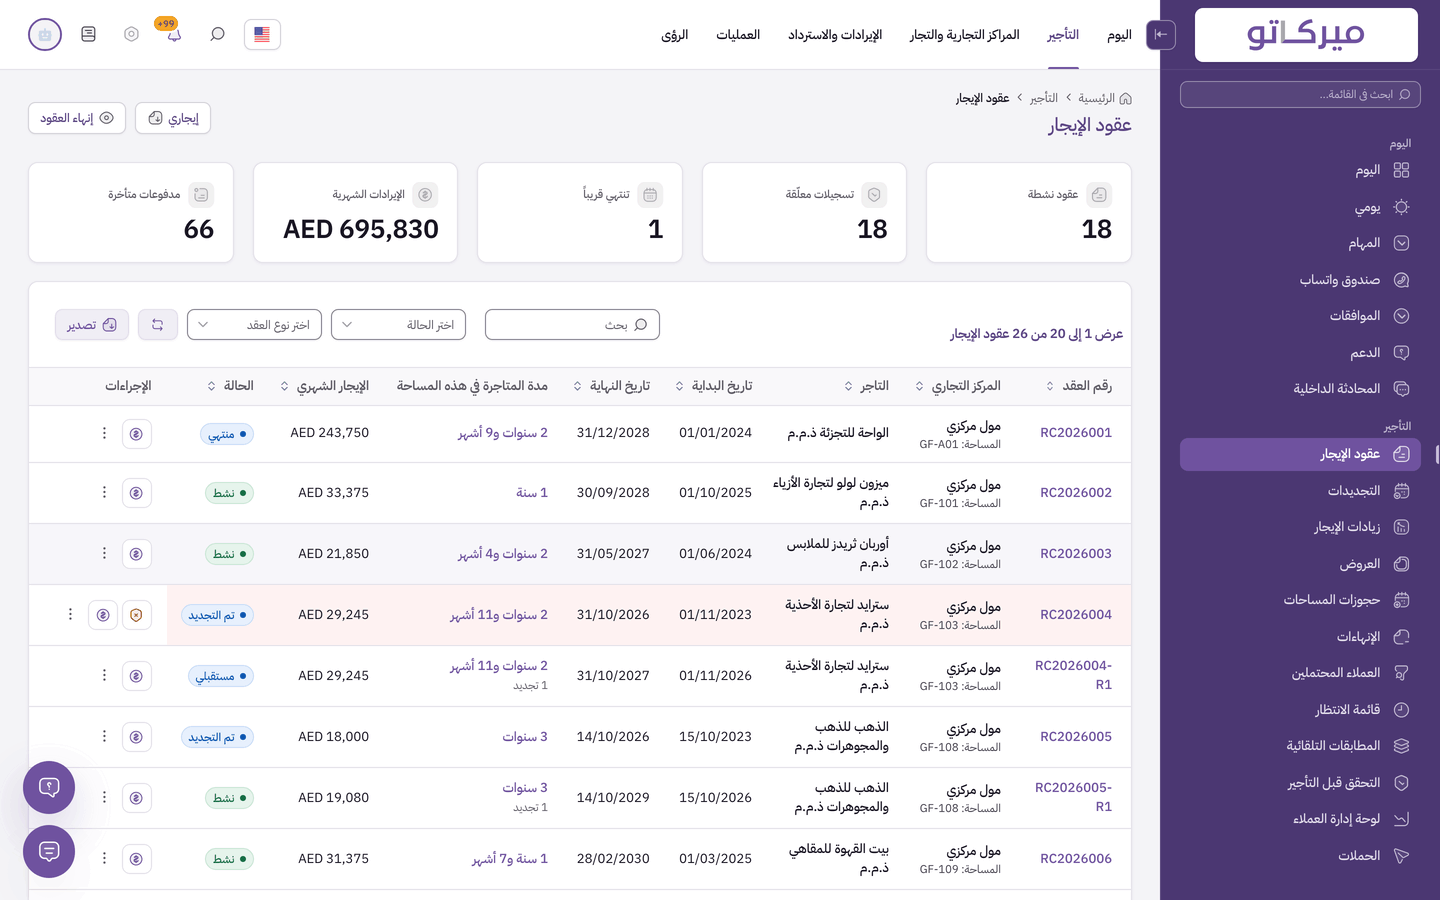Click the sidebar ابحث في القائمة search box
Image resolution: width=1440 pixels, height=900 pixels.
(x=1300, y=95)
